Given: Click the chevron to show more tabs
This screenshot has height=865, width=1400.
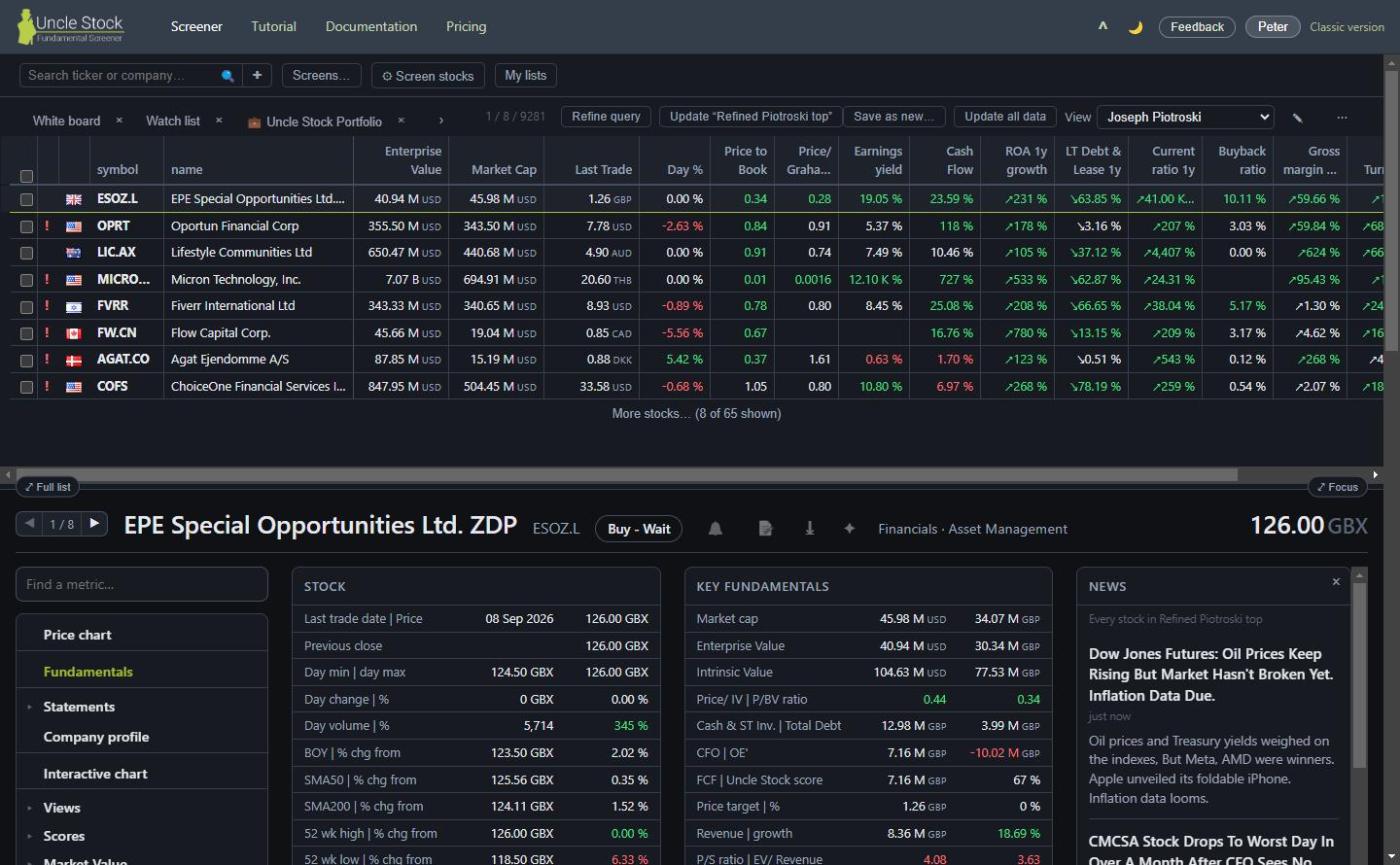Looking at the screenshot, I should click(441, 121).
